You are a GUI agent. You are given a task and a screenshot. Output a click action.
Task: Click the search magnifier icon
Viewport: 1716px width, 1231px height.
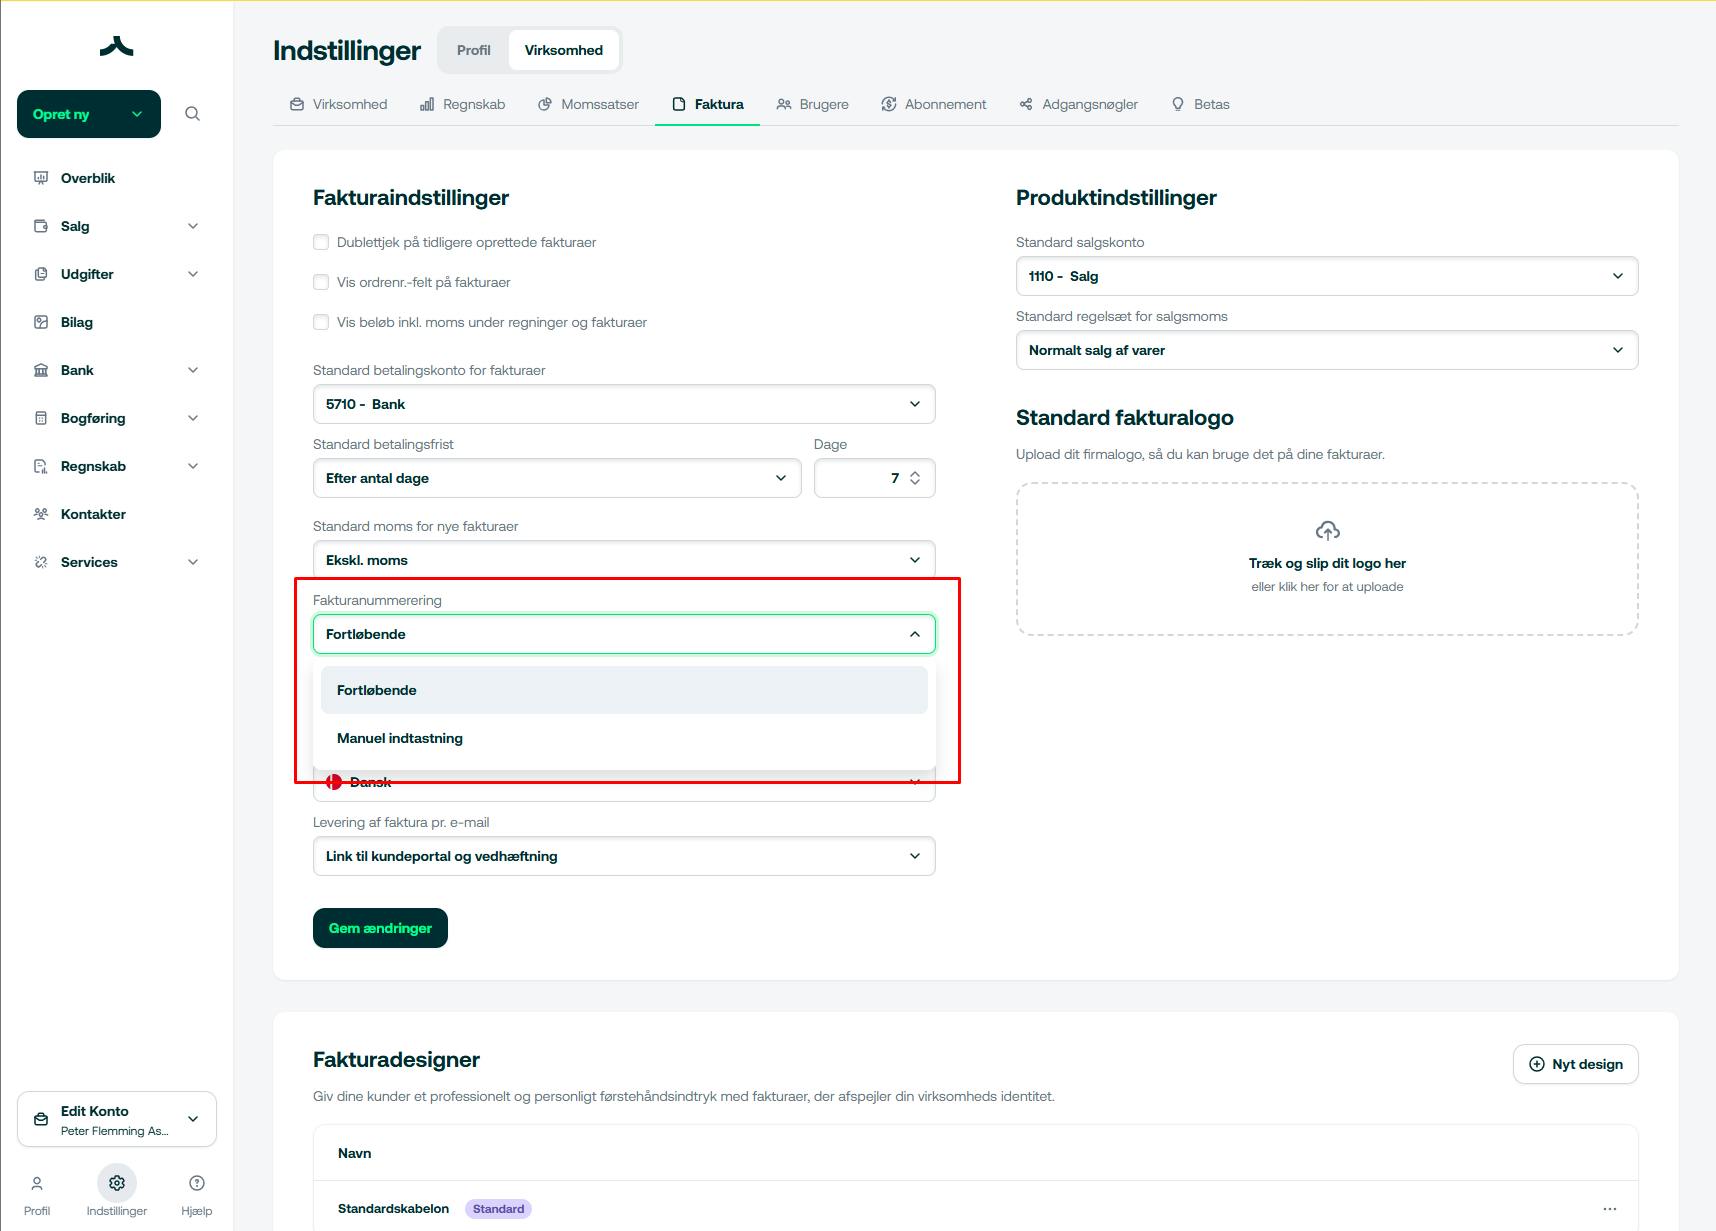[x=193, y=114]
